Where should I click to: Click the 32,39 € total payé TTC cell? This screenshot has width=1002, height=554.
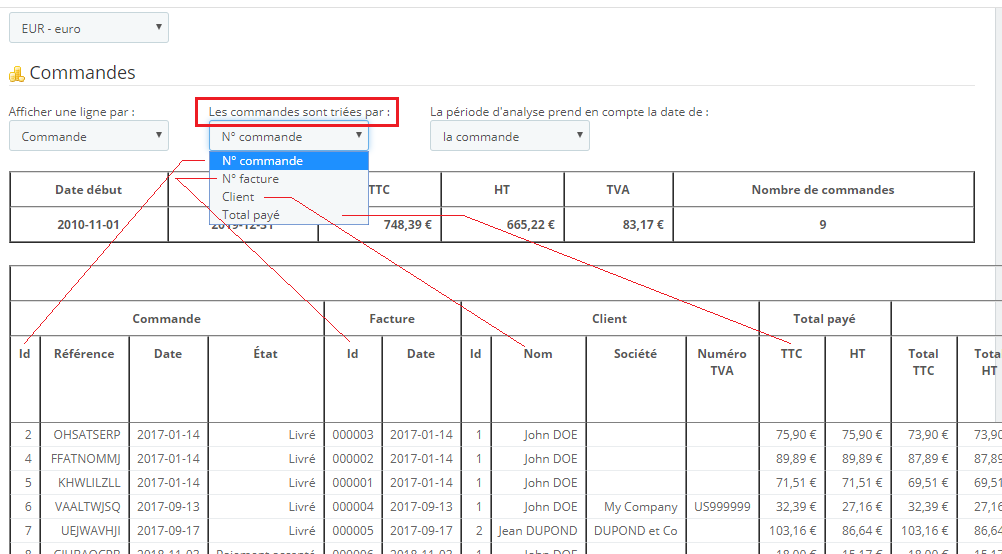coord(792,507)
